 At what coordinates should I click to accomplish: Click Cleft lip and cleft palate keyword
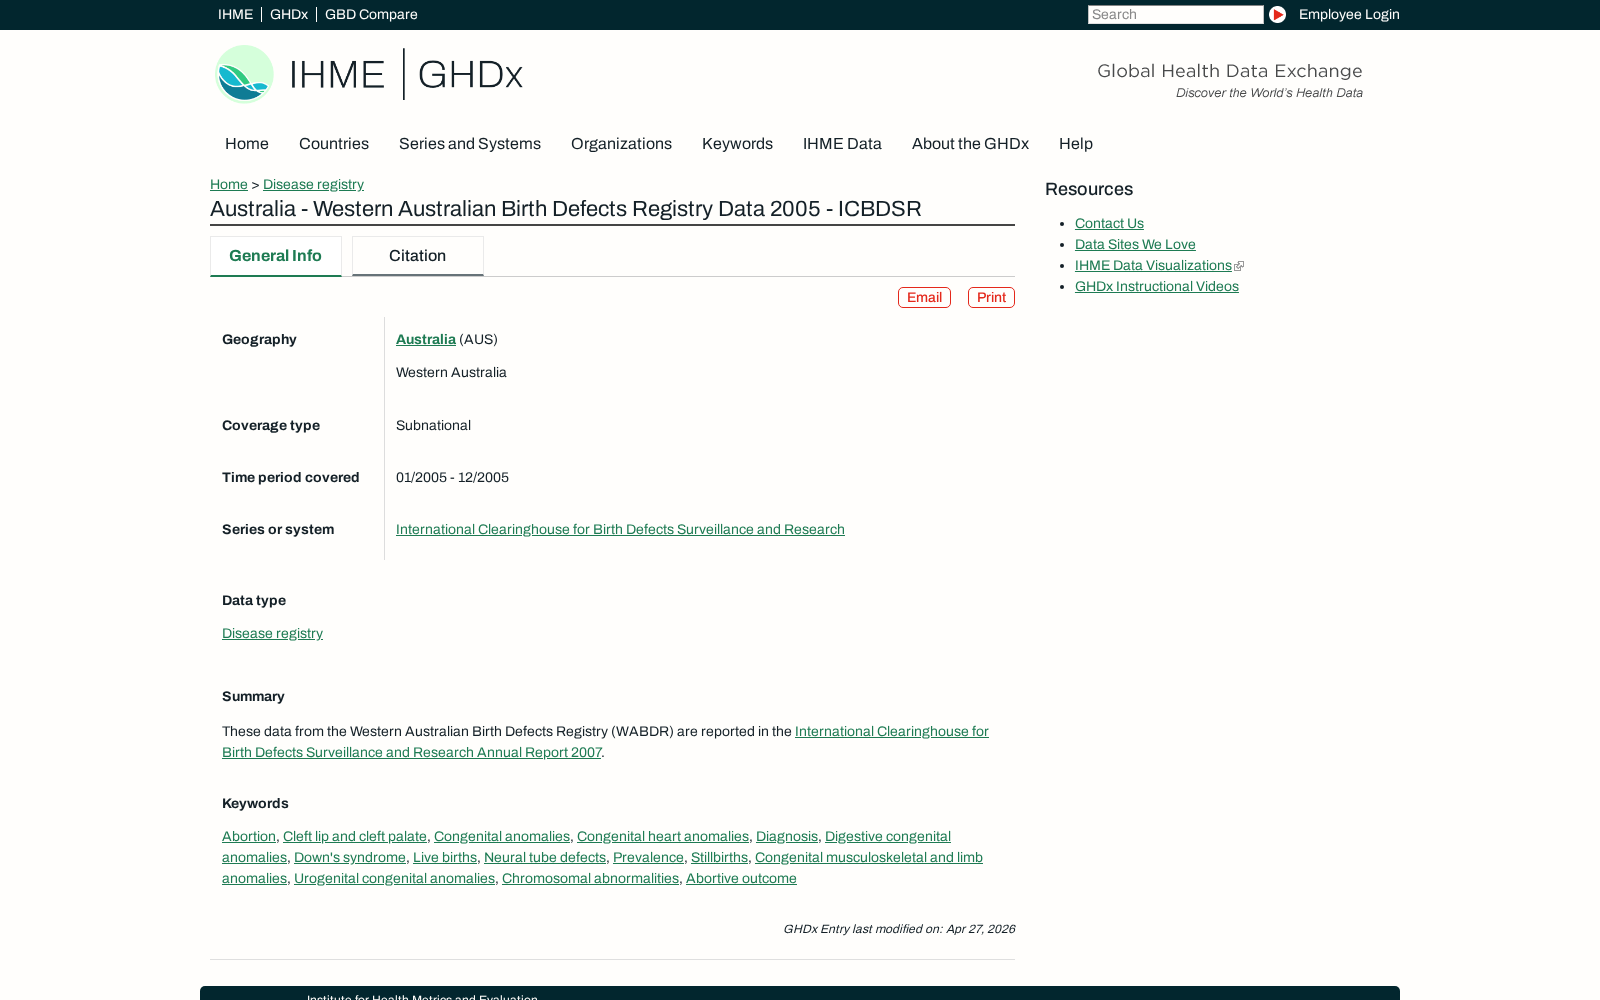pyautogui.click(x=355, y=837)
